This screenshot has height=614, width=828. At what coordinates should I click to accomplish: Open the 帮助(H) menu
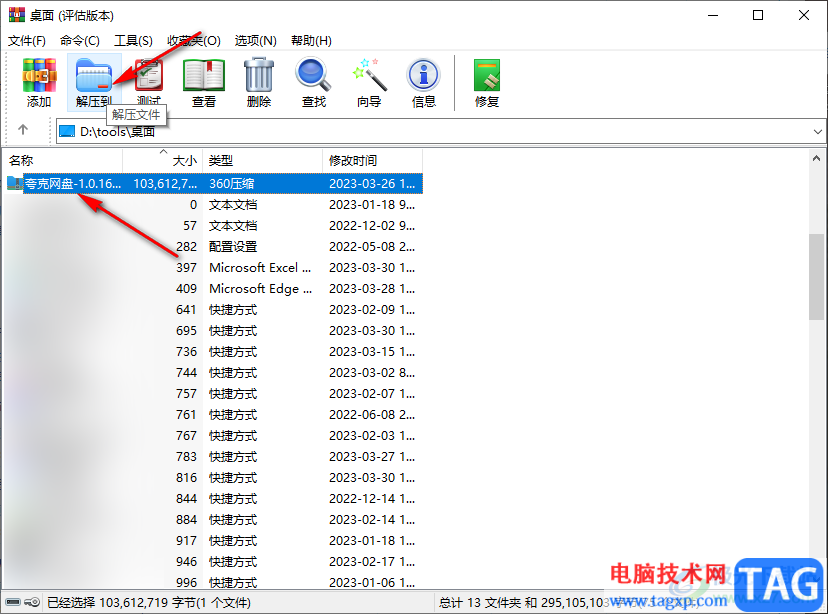click(312, 41)
